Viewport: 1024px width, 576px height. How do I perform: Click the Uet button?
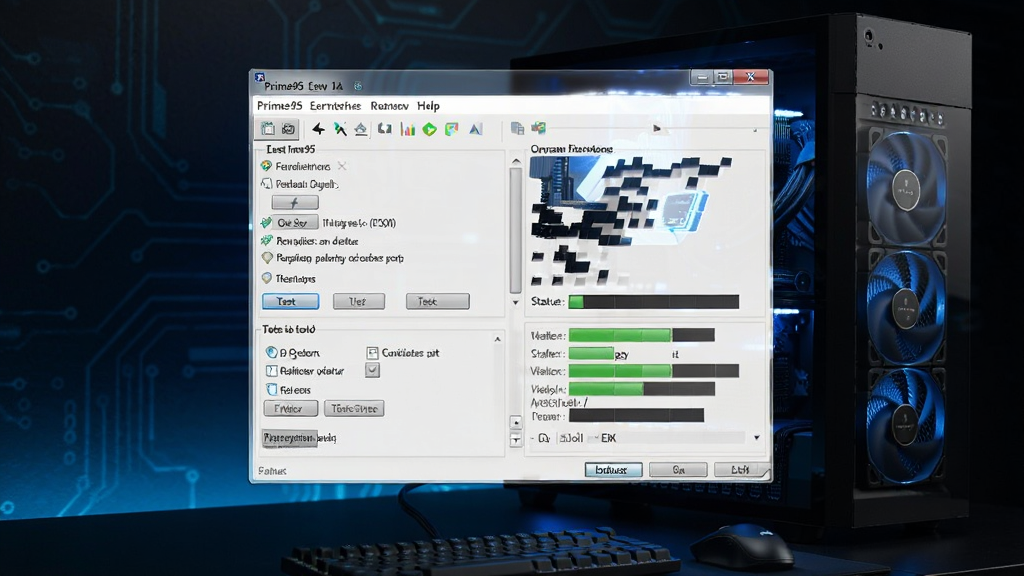(x=359, y=301)
